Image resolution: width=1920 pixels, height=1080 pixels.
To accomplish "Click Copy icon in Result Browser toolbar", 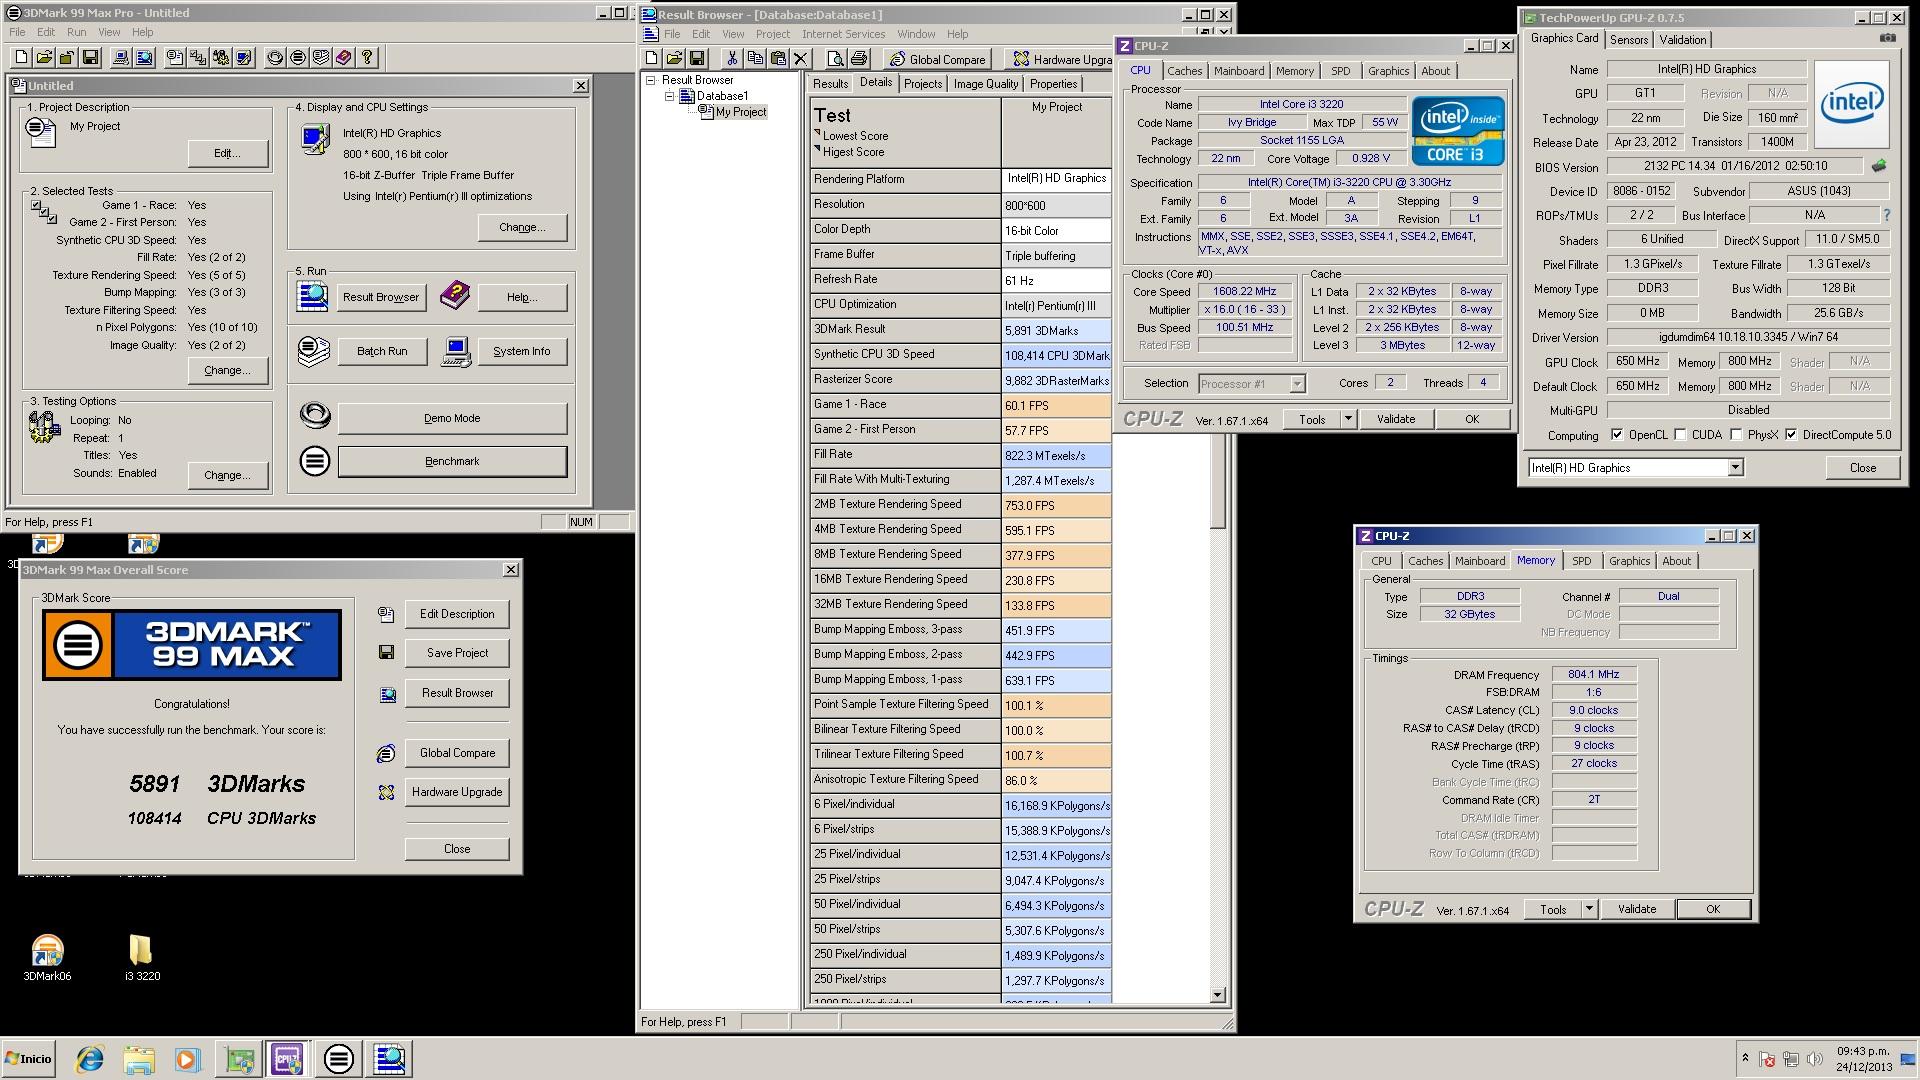I will pos(755,59).
